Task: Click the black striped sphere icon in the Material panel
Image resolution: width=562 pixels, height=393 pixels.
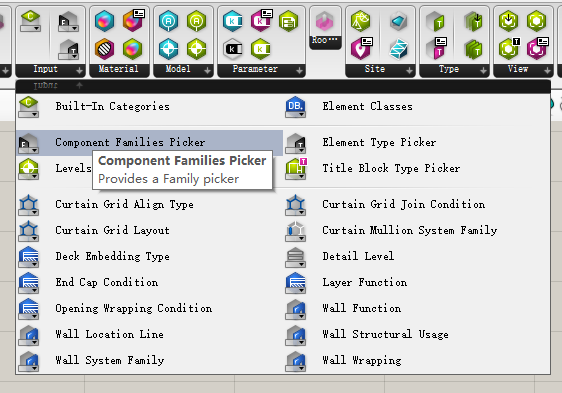Action: (104, 49)
